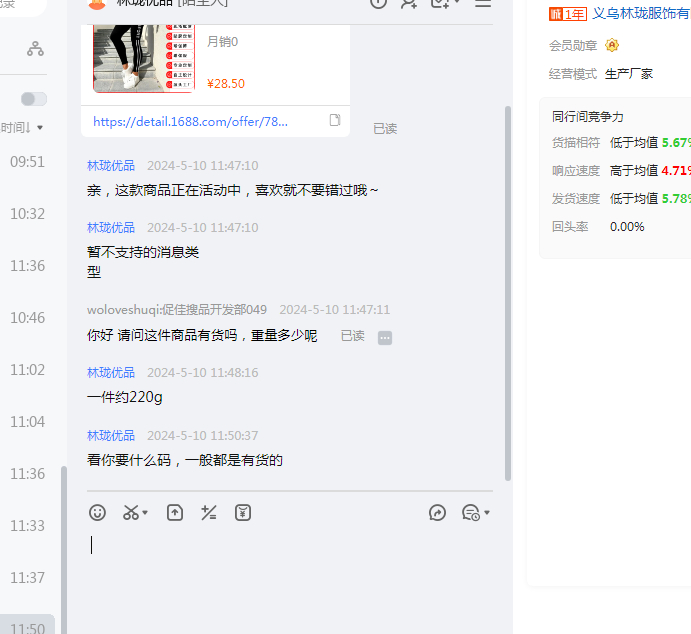Click the scissors screenshot tool
This screenshot has height=634, width=691.
pos(131,513)
